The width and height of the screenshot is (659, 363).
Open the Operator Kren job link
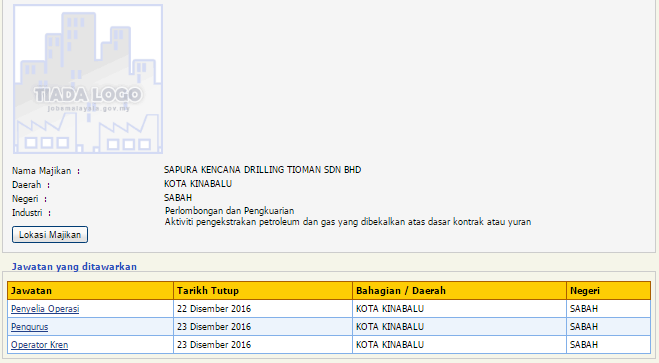click(40, 345)
